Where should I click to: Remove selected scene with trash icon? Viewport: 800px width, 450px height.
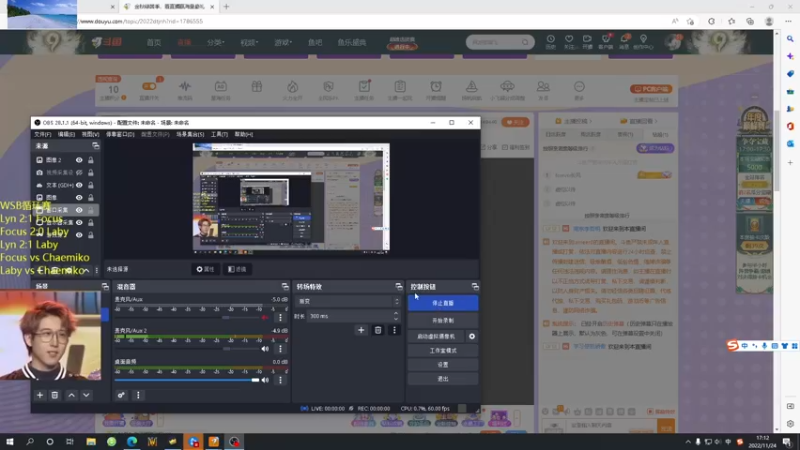pos(55,395)
